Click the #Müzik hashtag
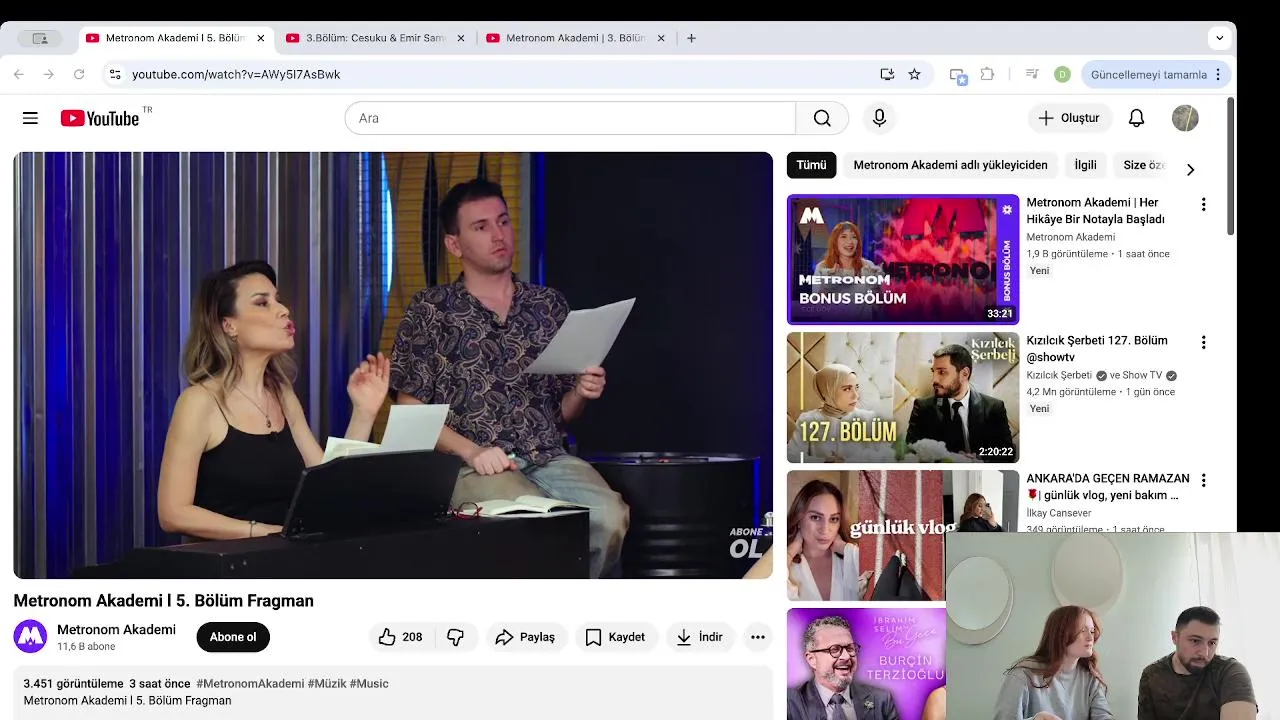Screen dimensions: 1280x720 click(327, 683)
